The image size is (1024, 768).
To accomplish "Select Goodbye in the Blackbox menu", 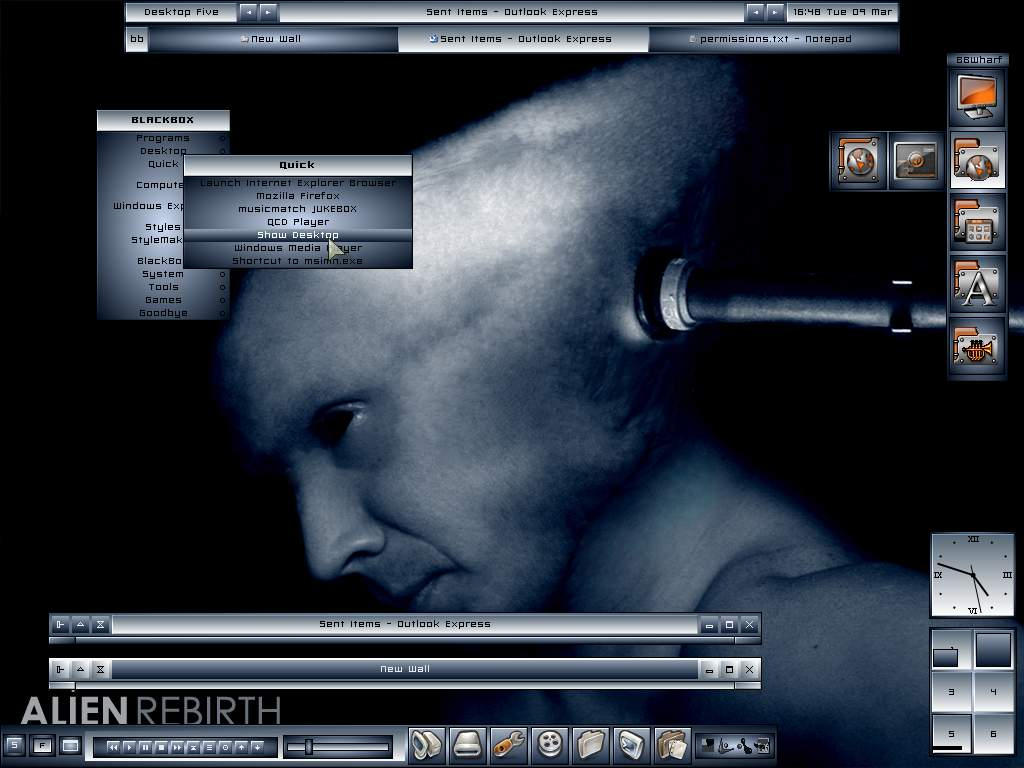I will tap(163, 313).
